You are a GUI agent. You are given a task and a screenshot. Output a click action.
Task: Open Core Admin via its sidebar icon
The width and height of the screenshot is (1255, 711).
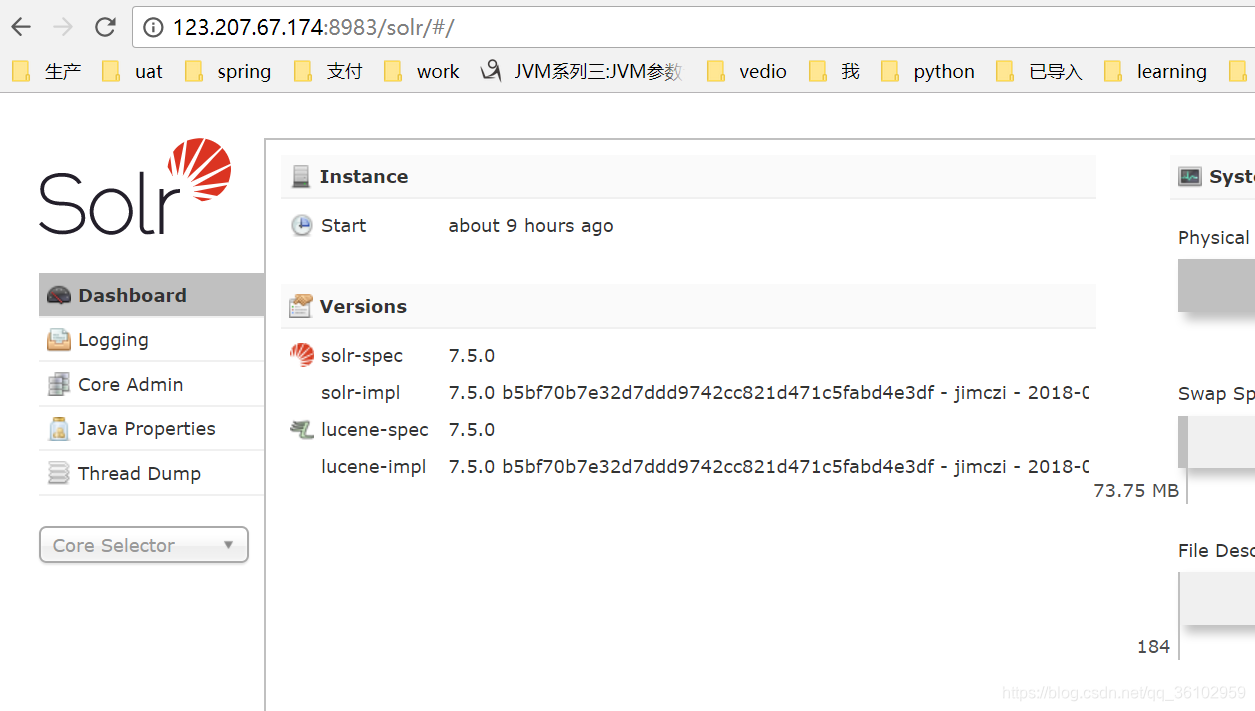[x=58, y=384]
